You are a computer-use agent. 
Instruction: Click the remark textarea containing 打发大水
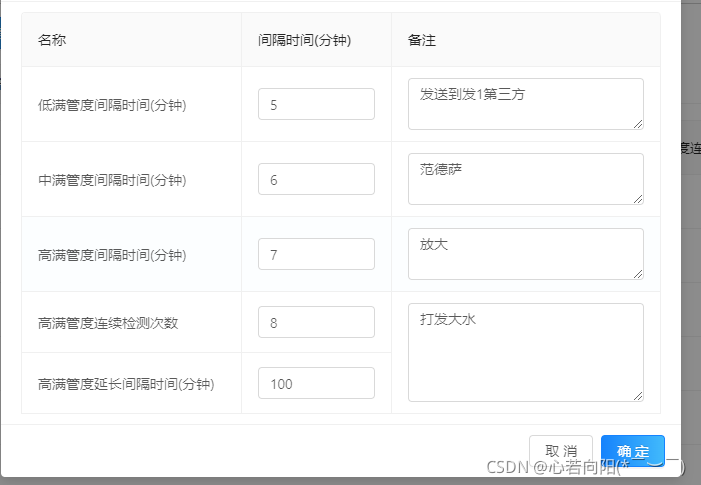(x=526, y=353)
